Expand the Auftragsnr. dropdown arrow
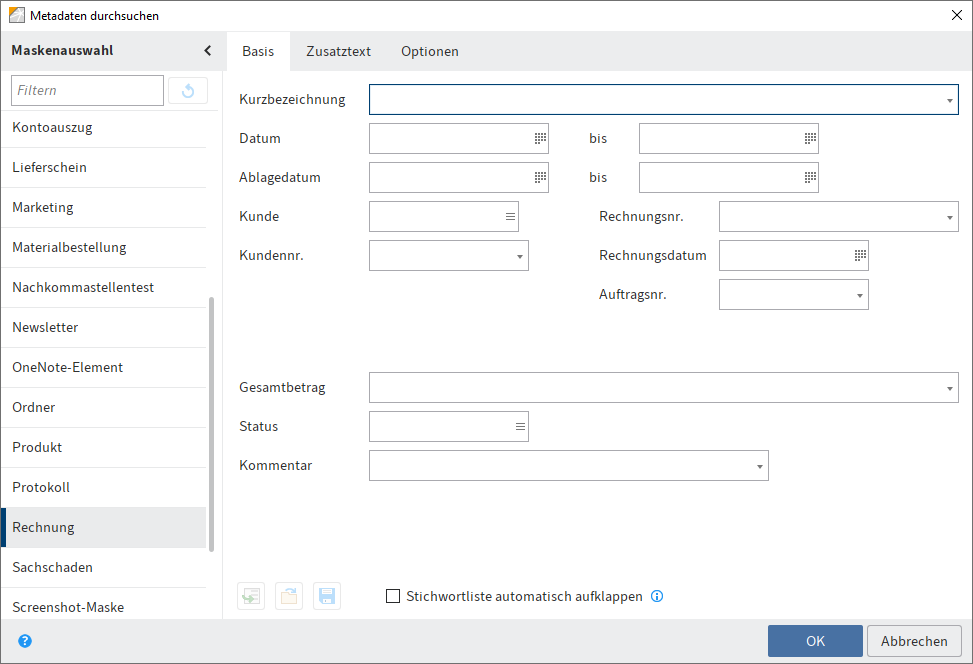 point(859,295)
